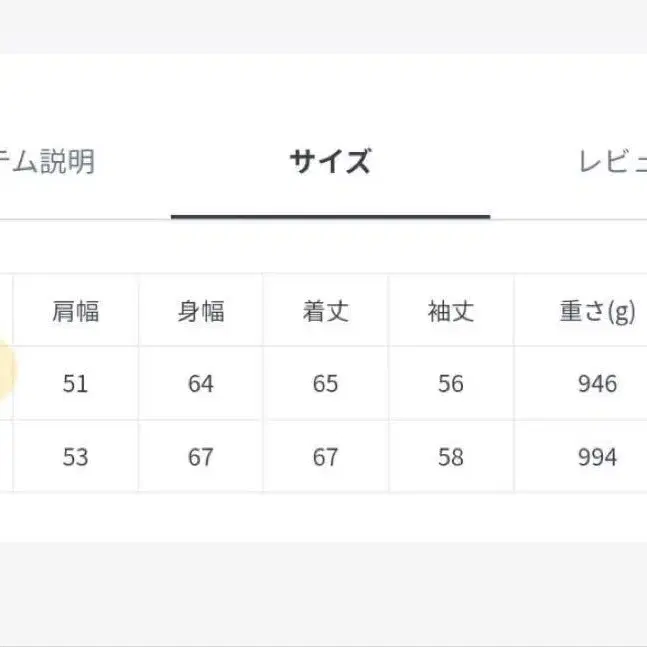Select the 56 value under 袖丈
This screenshot has width=647, height=647.
pos(451,384)
